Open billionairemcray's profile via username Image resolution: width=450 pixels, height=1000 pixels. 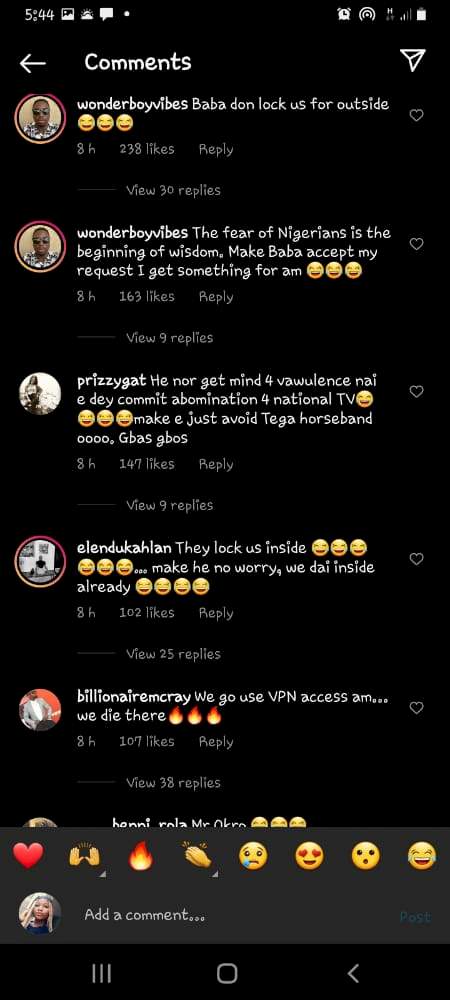(x=134, y=696)
